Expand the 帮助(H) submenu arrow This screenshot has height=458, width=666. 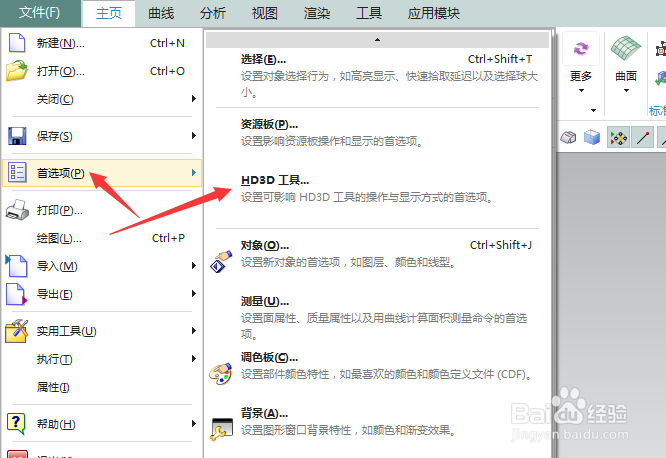click(194, 424)
